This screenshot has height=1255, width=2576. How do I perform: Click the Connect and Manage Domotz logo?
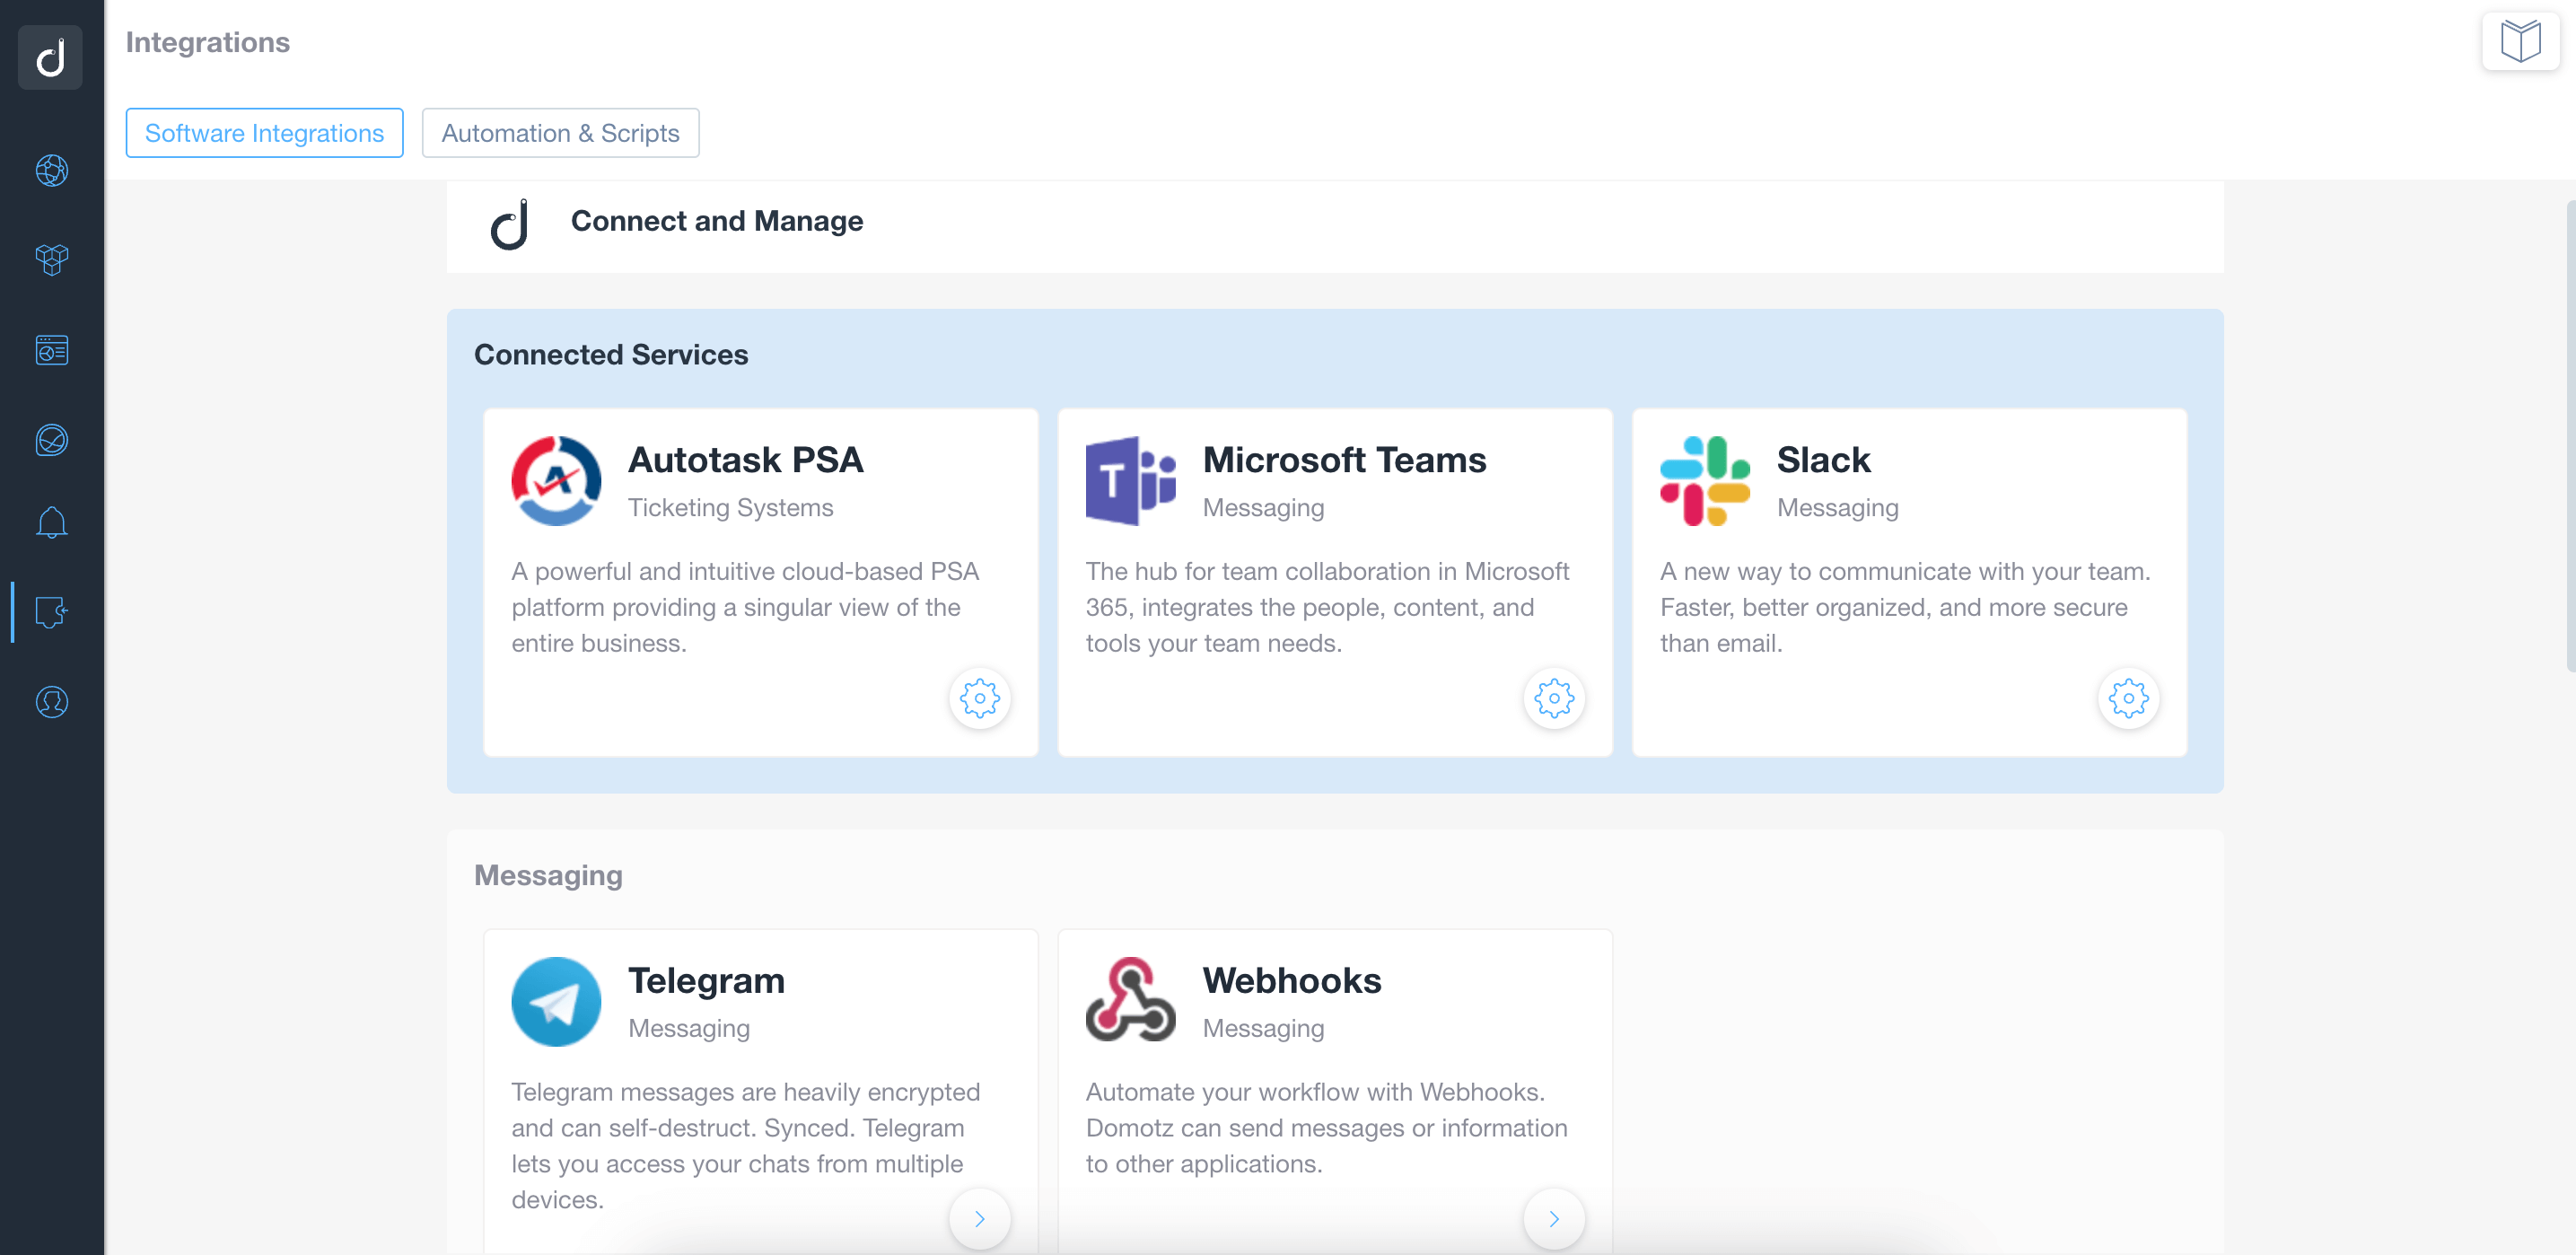pos(509,224)
